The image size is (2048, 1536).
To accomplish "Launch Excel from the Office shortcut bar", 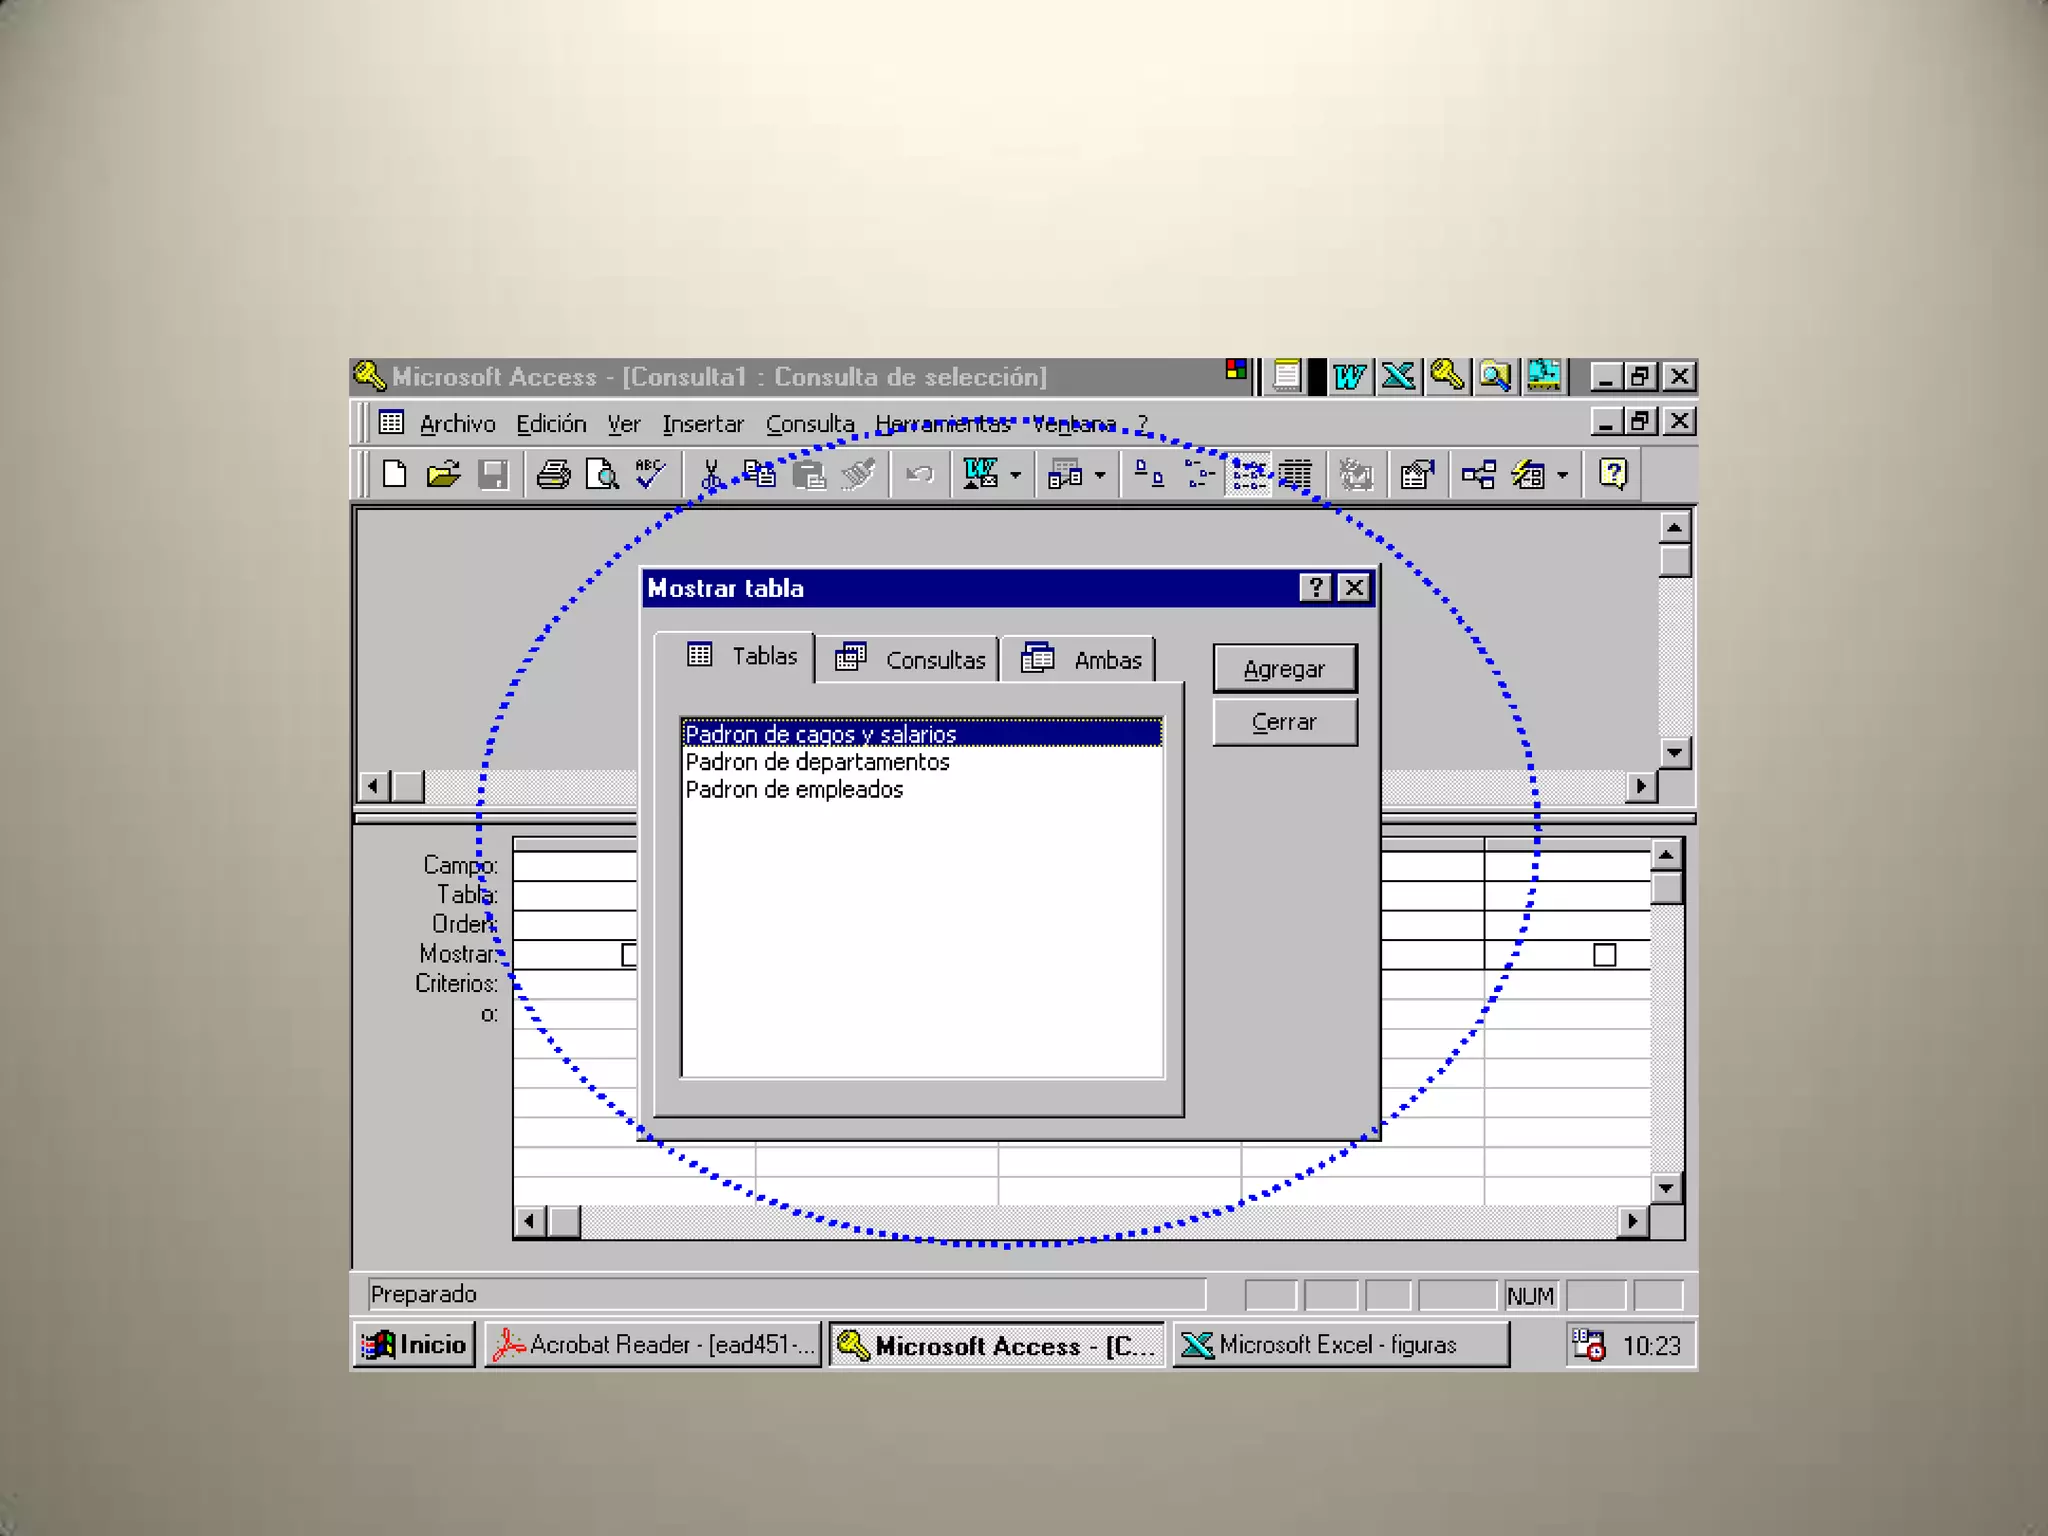I will pyautogui.click(x=1398, y=377).
